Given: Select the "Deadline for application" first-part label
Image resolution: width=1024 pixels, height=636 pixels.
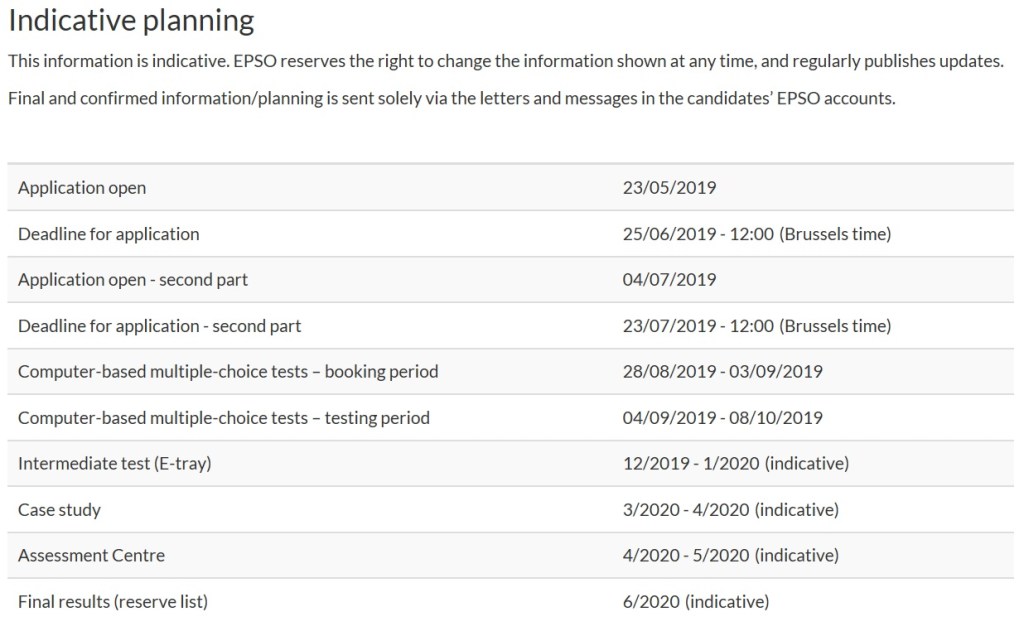Looking at the screenshot, I should point(109,234).
